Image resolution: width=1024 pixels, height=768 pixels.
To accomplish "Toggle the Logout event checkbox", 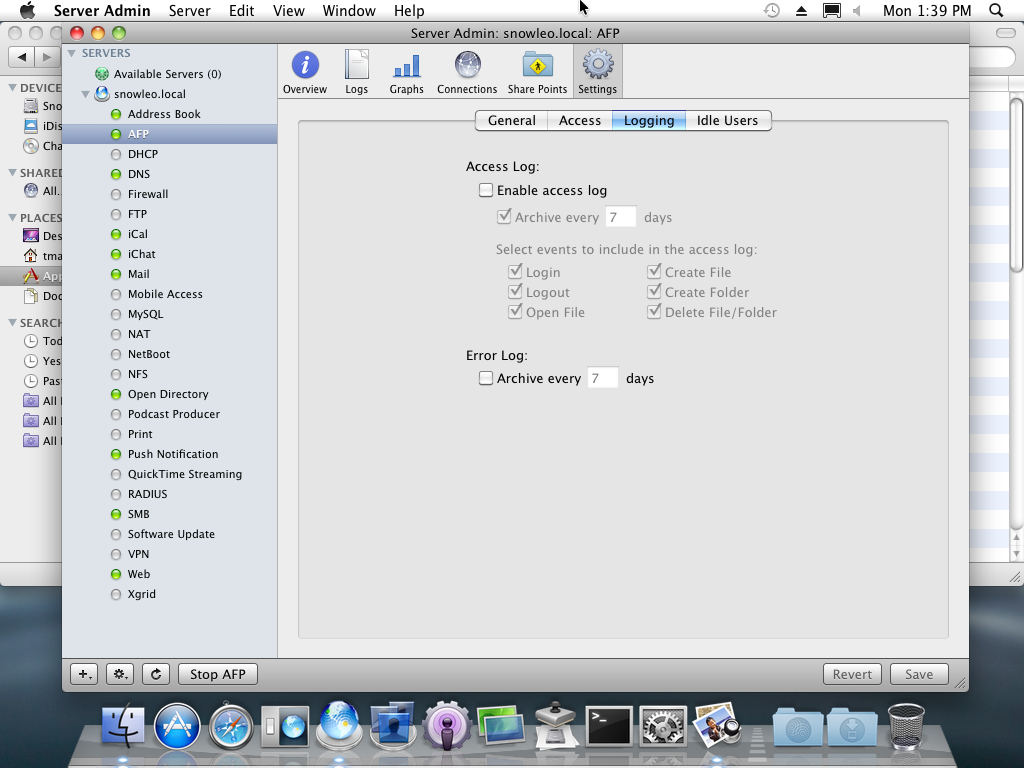I will [515, 292].
